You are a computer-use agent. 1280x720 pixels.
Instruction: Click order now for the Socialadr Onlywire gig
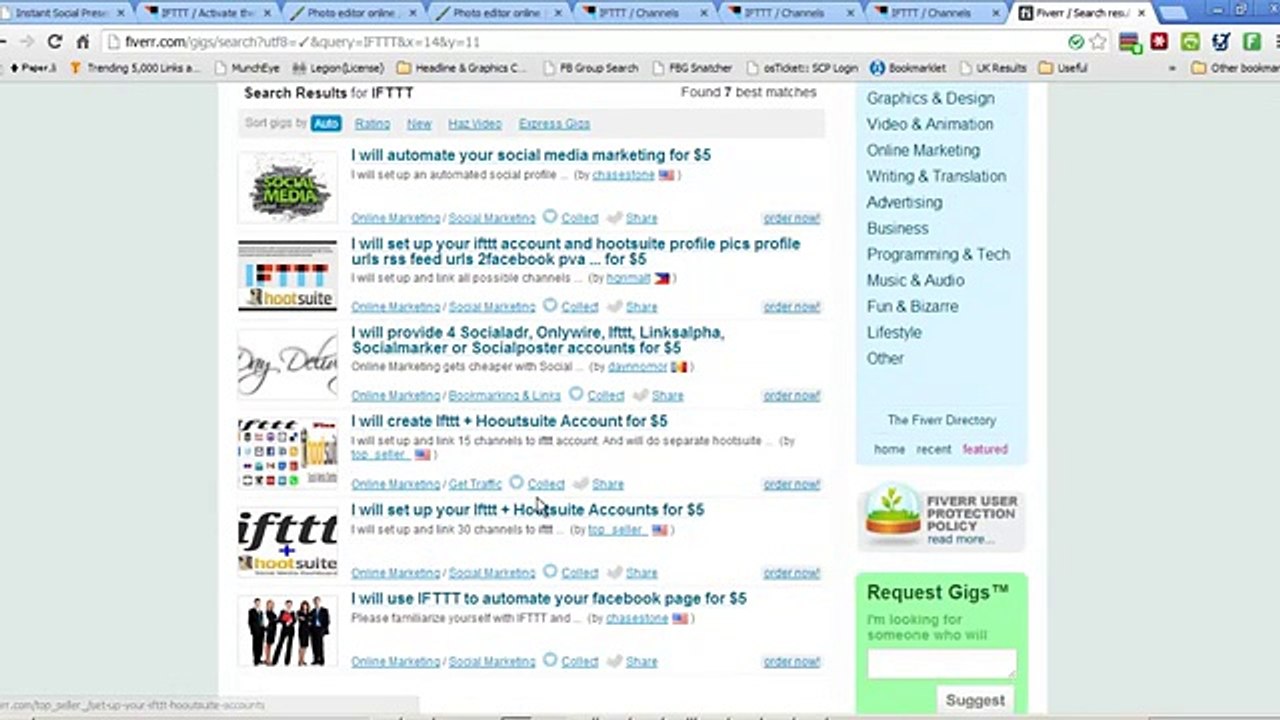click(792, 395)
